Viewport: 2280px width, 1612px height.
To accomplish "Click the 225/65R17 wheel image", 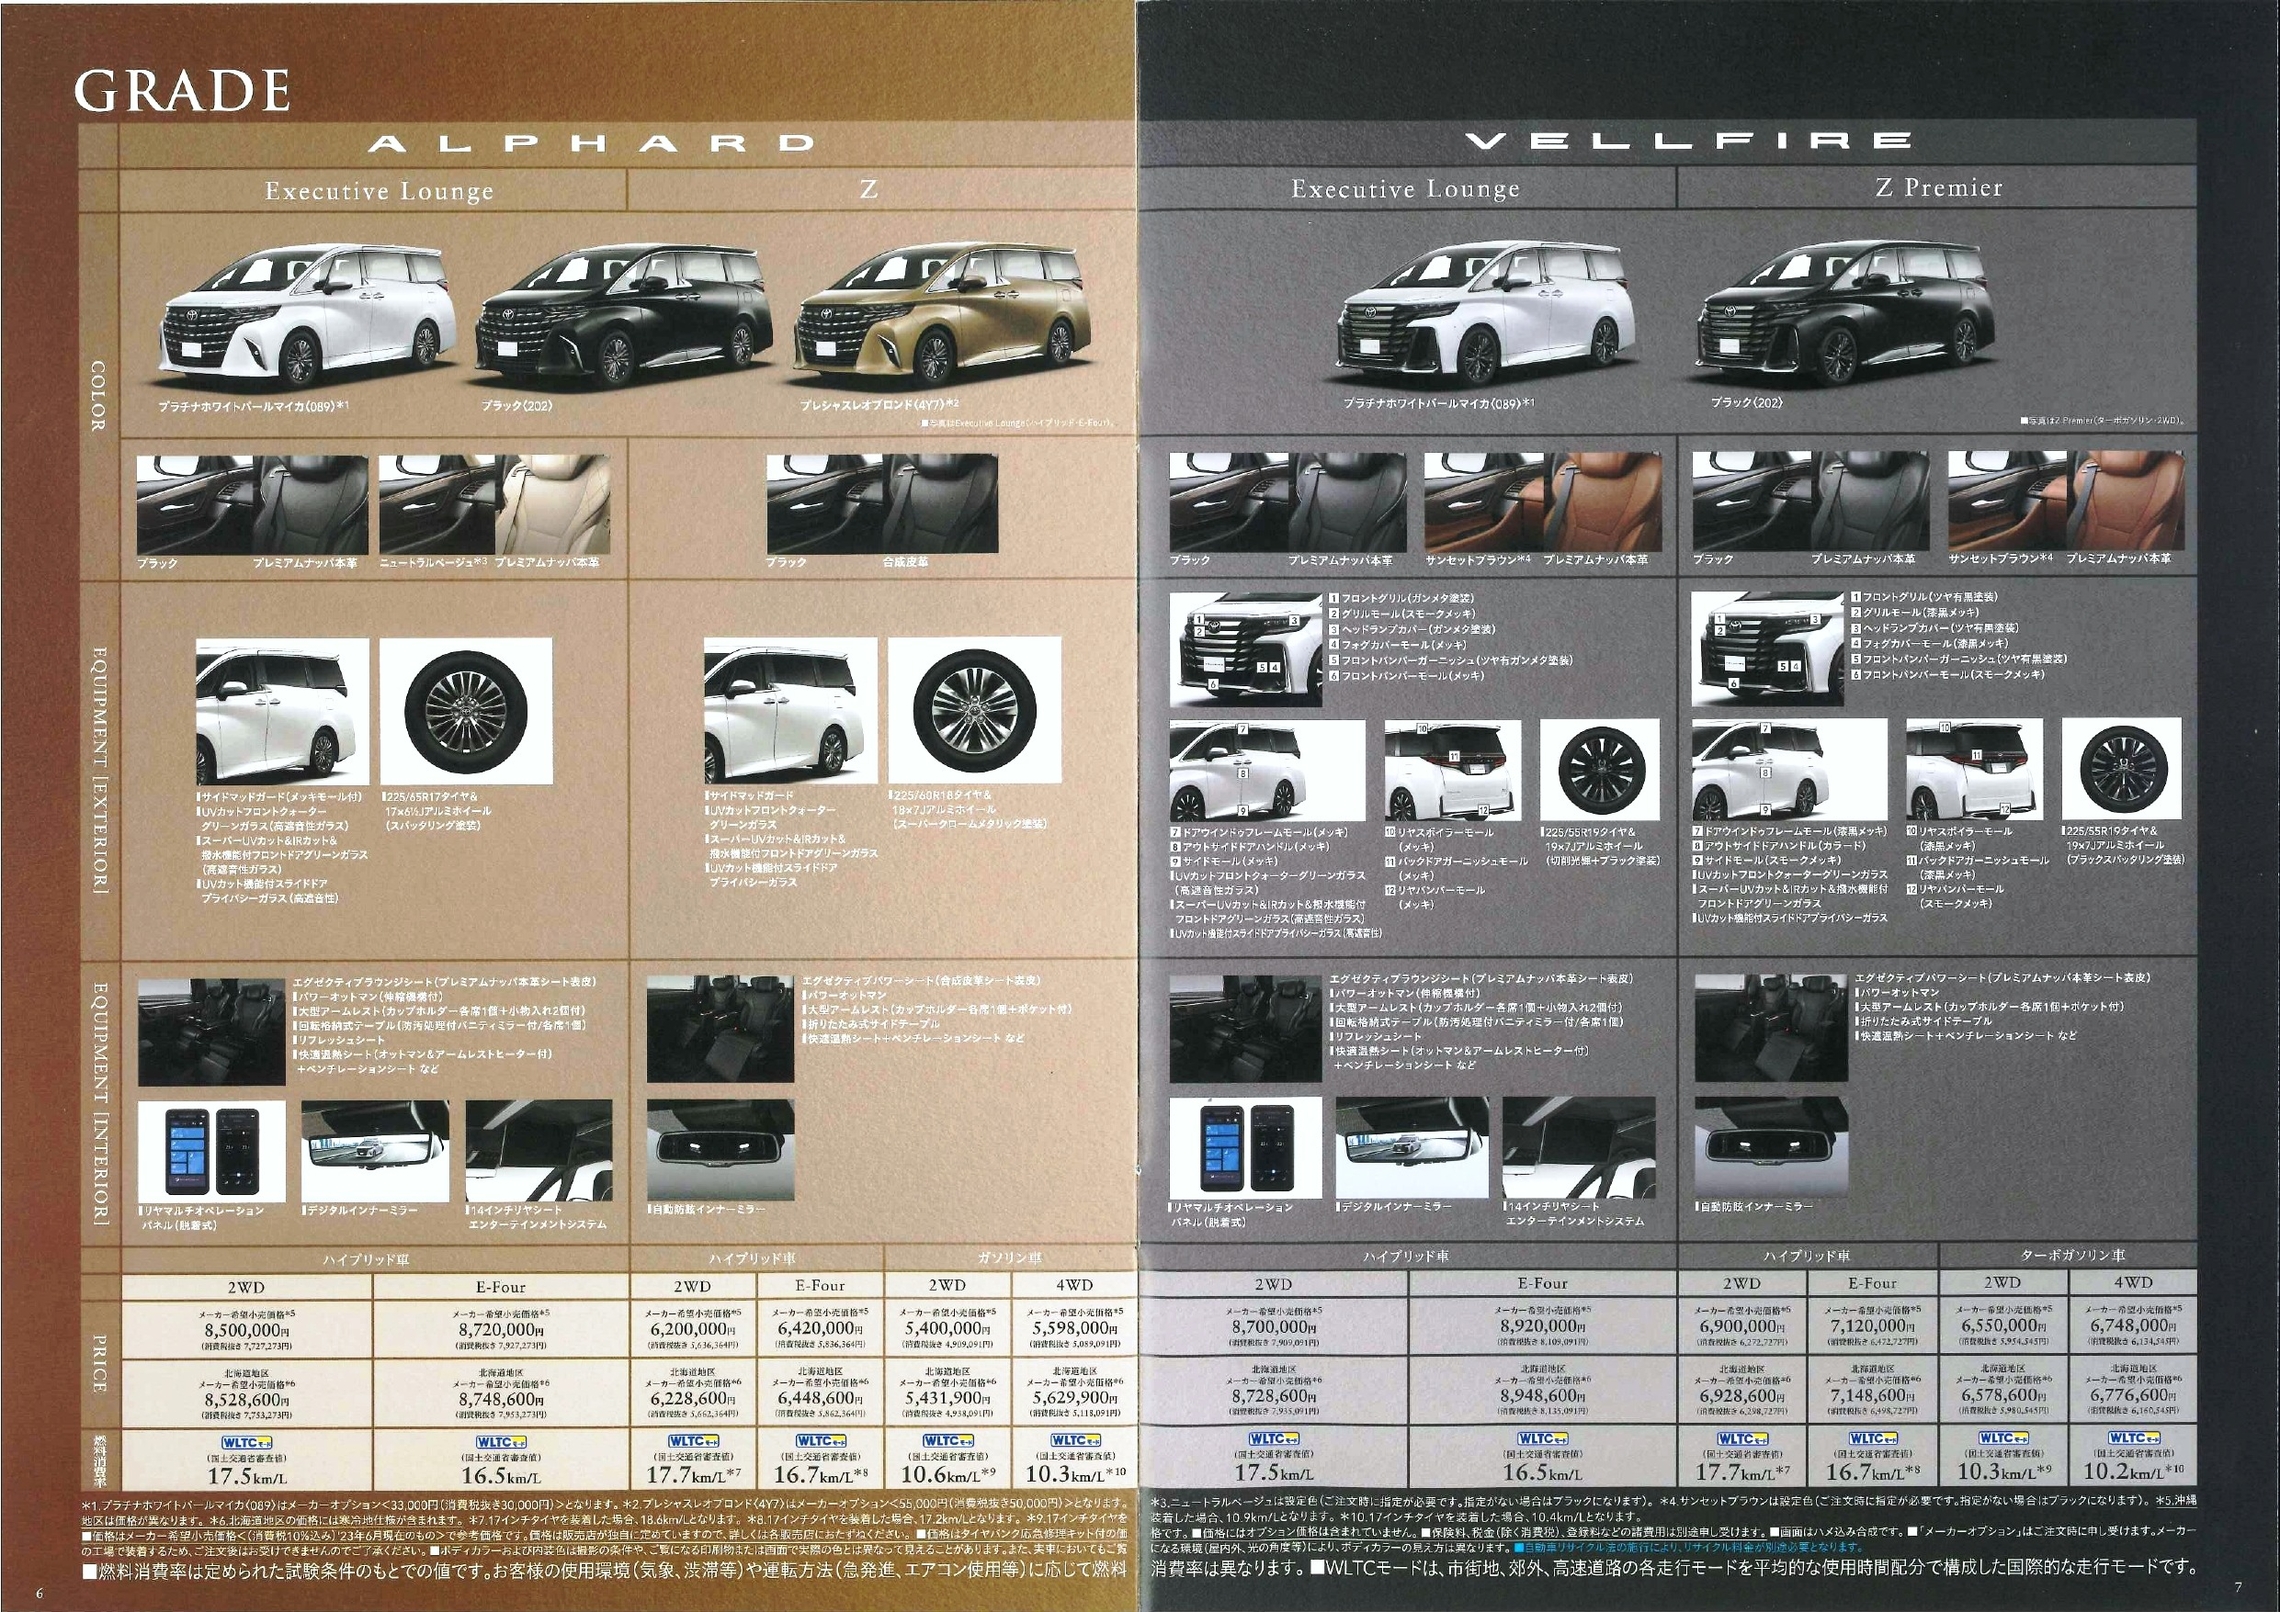I will (x=466, y=712).
